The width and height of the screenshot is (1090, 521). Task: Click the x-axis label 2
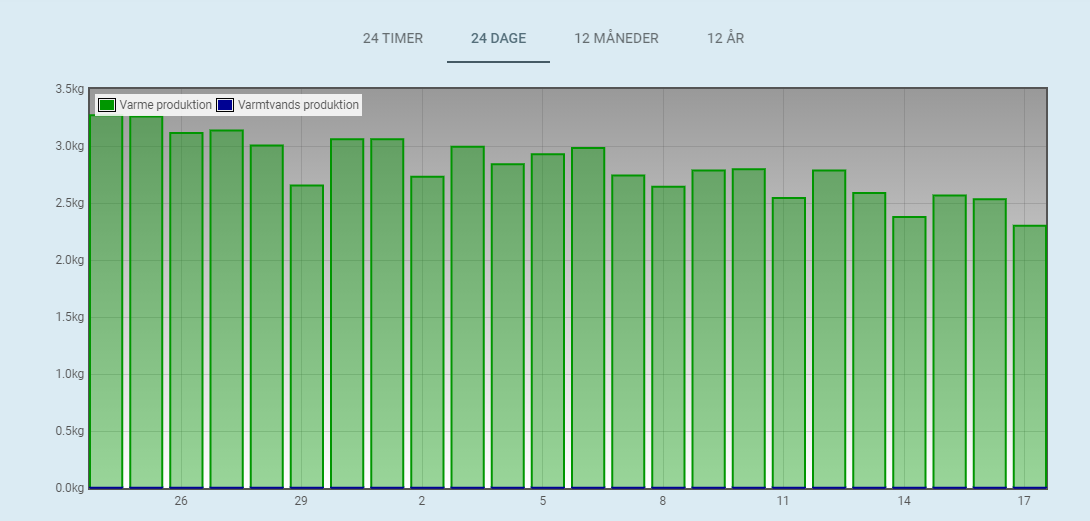[x=422, y=501]
